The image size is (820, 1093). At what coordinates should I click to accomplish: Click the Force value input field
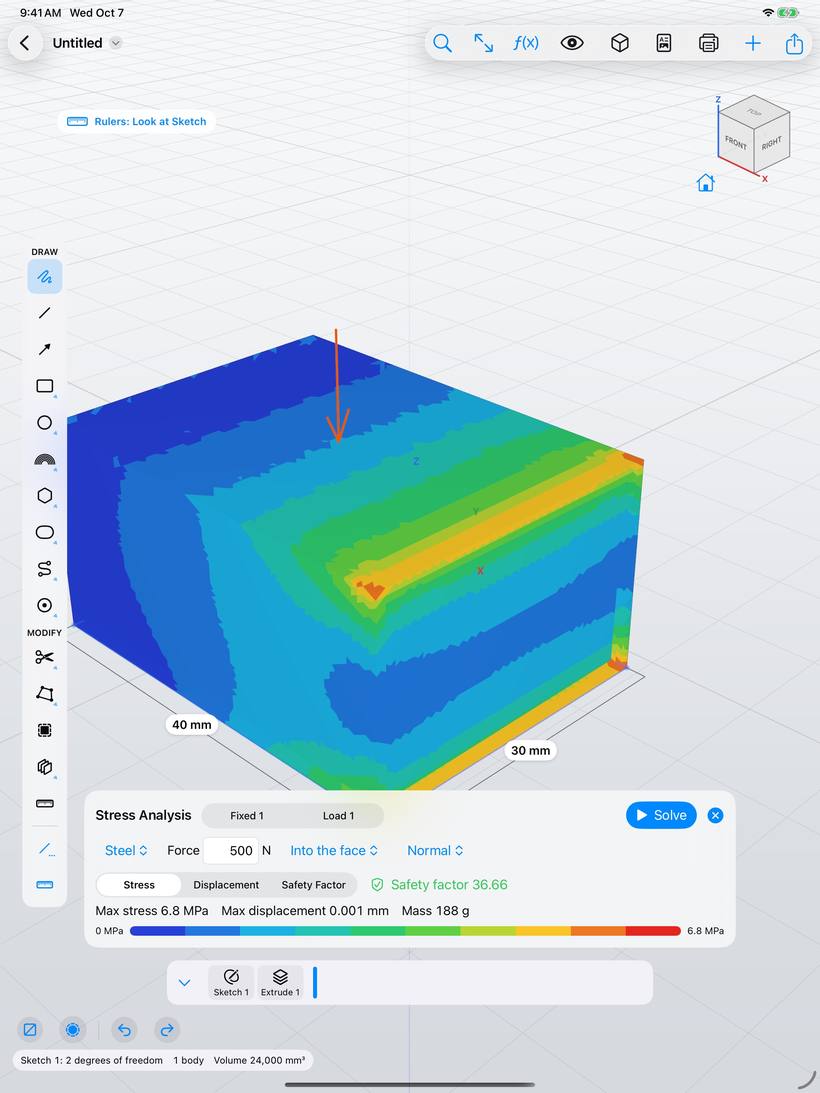click(231, 850)
